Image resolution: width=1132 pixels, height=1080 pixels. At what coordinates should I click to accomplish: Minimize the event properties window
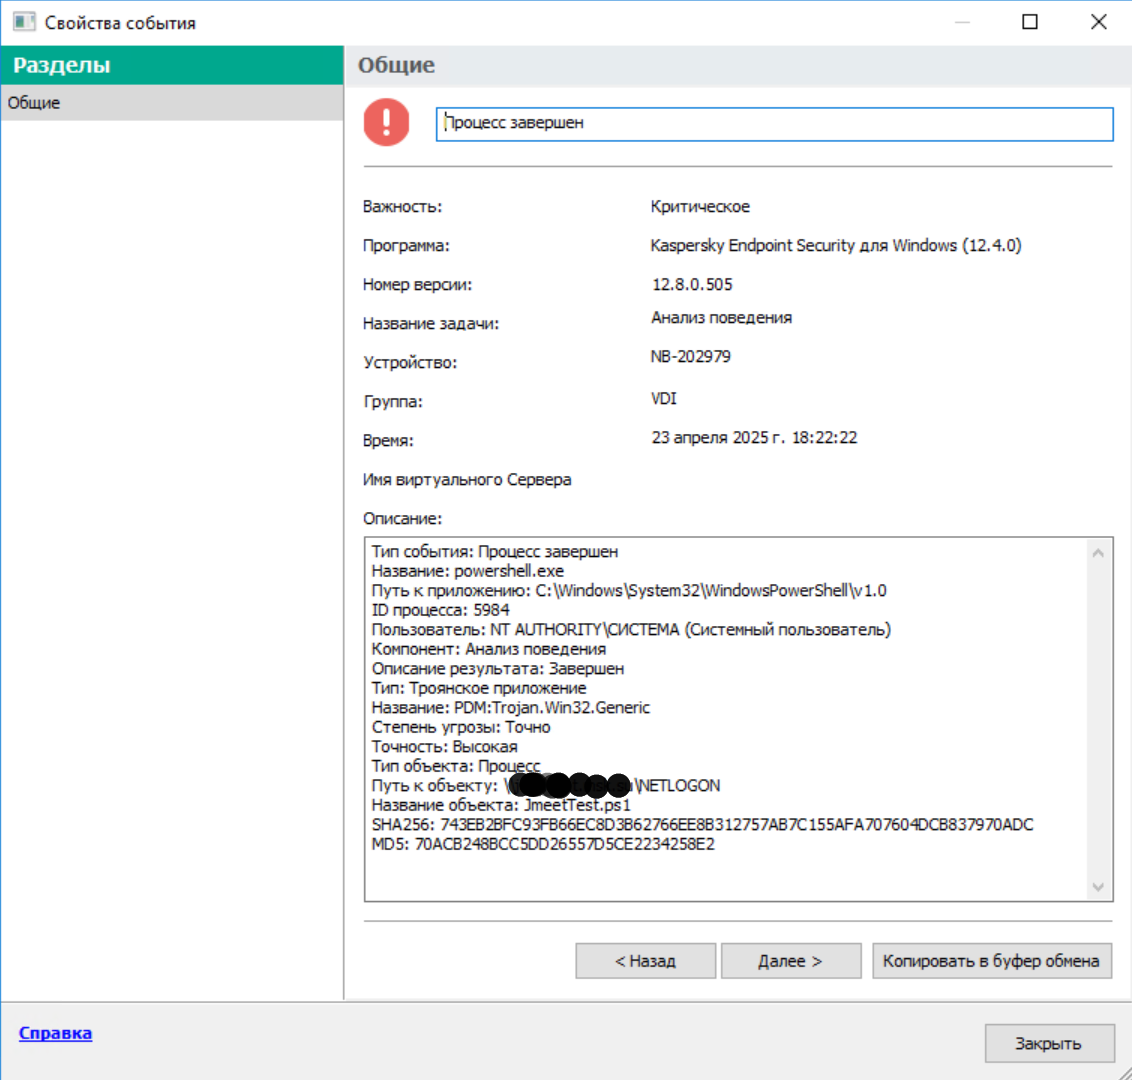(962, 22)
